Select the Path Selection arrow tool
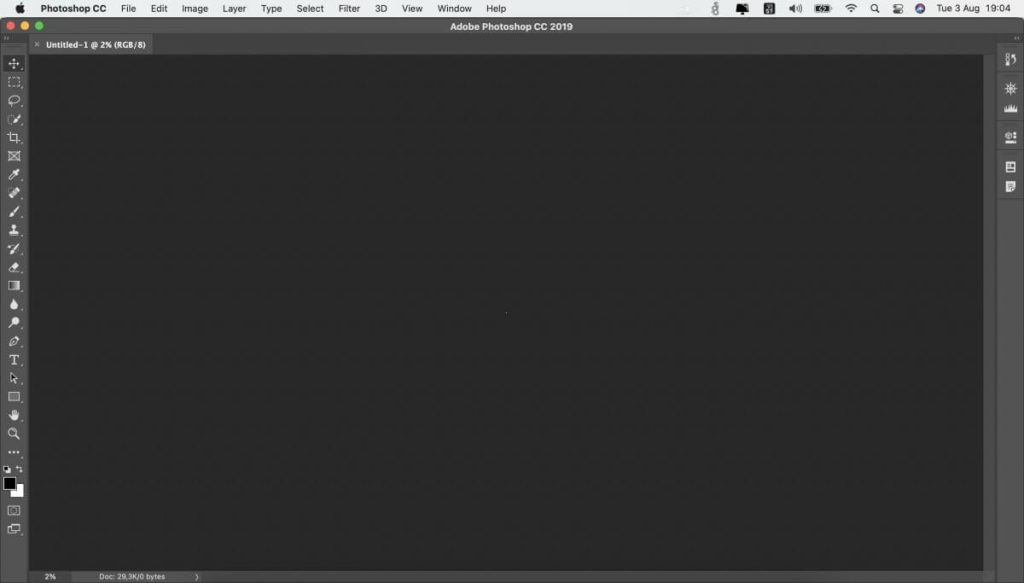The width and height of the screenshot is (1024, 583). (x=14, y=378)
